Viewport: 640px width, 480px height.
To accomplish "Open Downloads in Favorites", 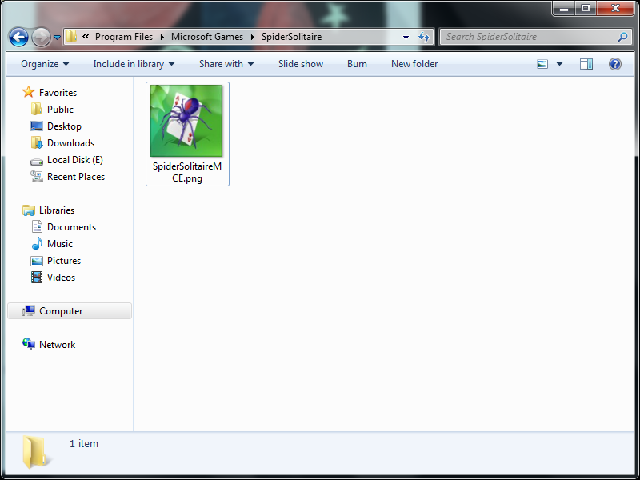I will click(70, 143).
